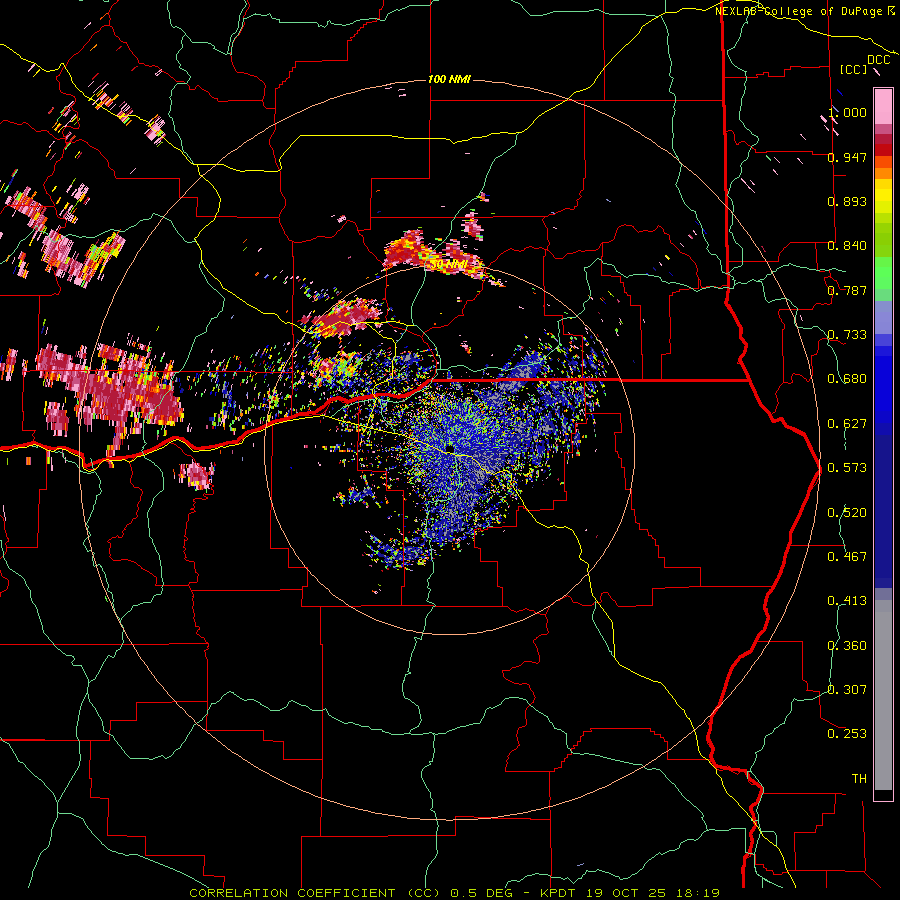Click the 19 OCT 25 date in caption
This screenshot has height=900, width=900.
tap(625, 893)
